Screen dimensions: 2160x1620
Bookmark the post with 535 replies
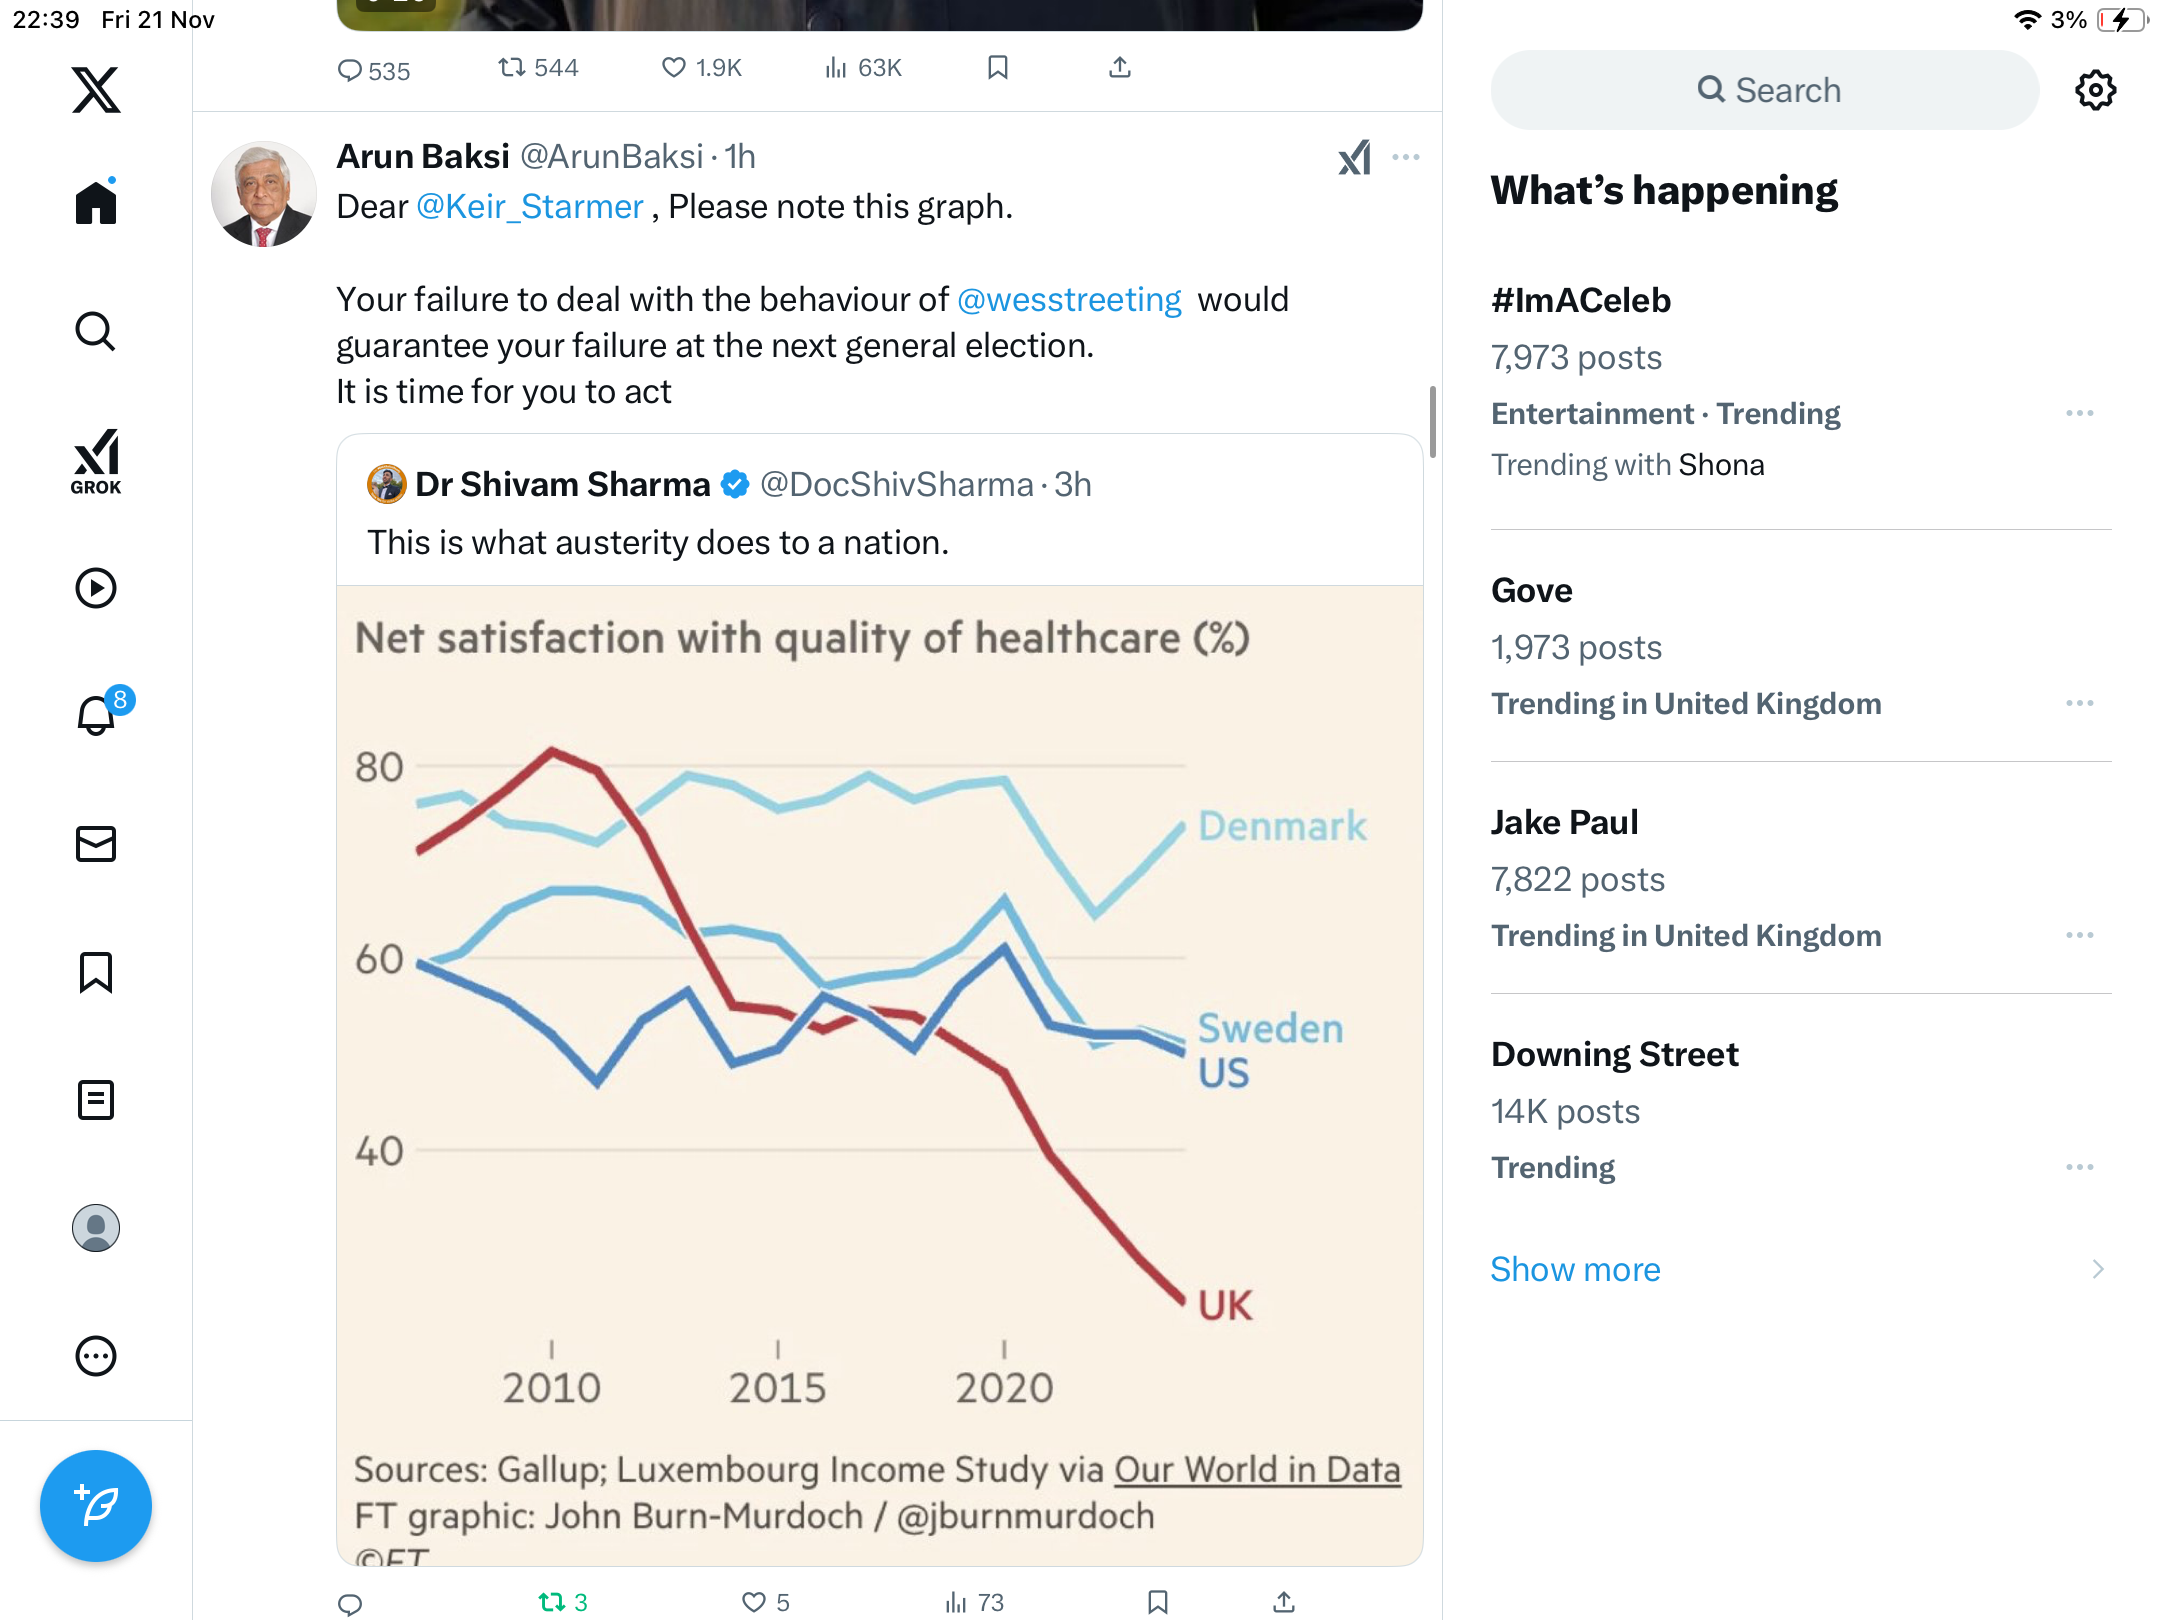997,68
